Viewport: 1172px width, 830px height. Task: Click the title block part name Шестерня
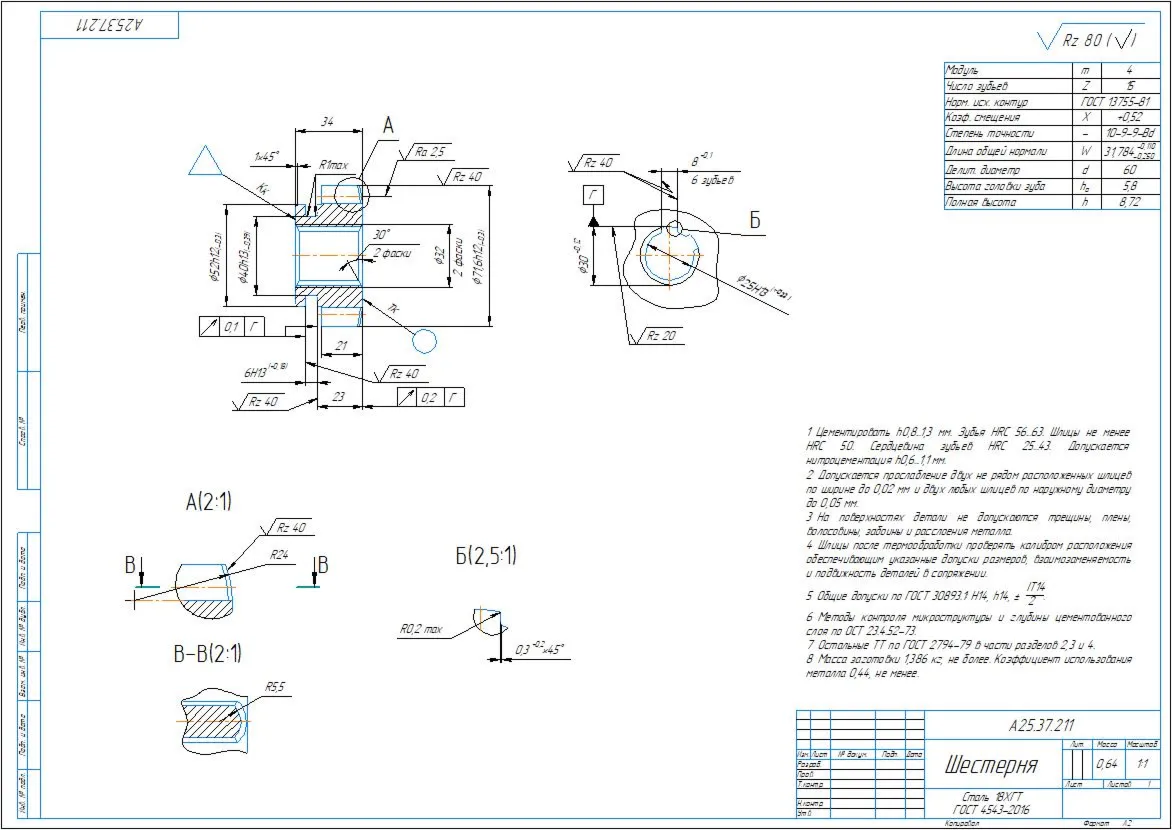(991, 765)
